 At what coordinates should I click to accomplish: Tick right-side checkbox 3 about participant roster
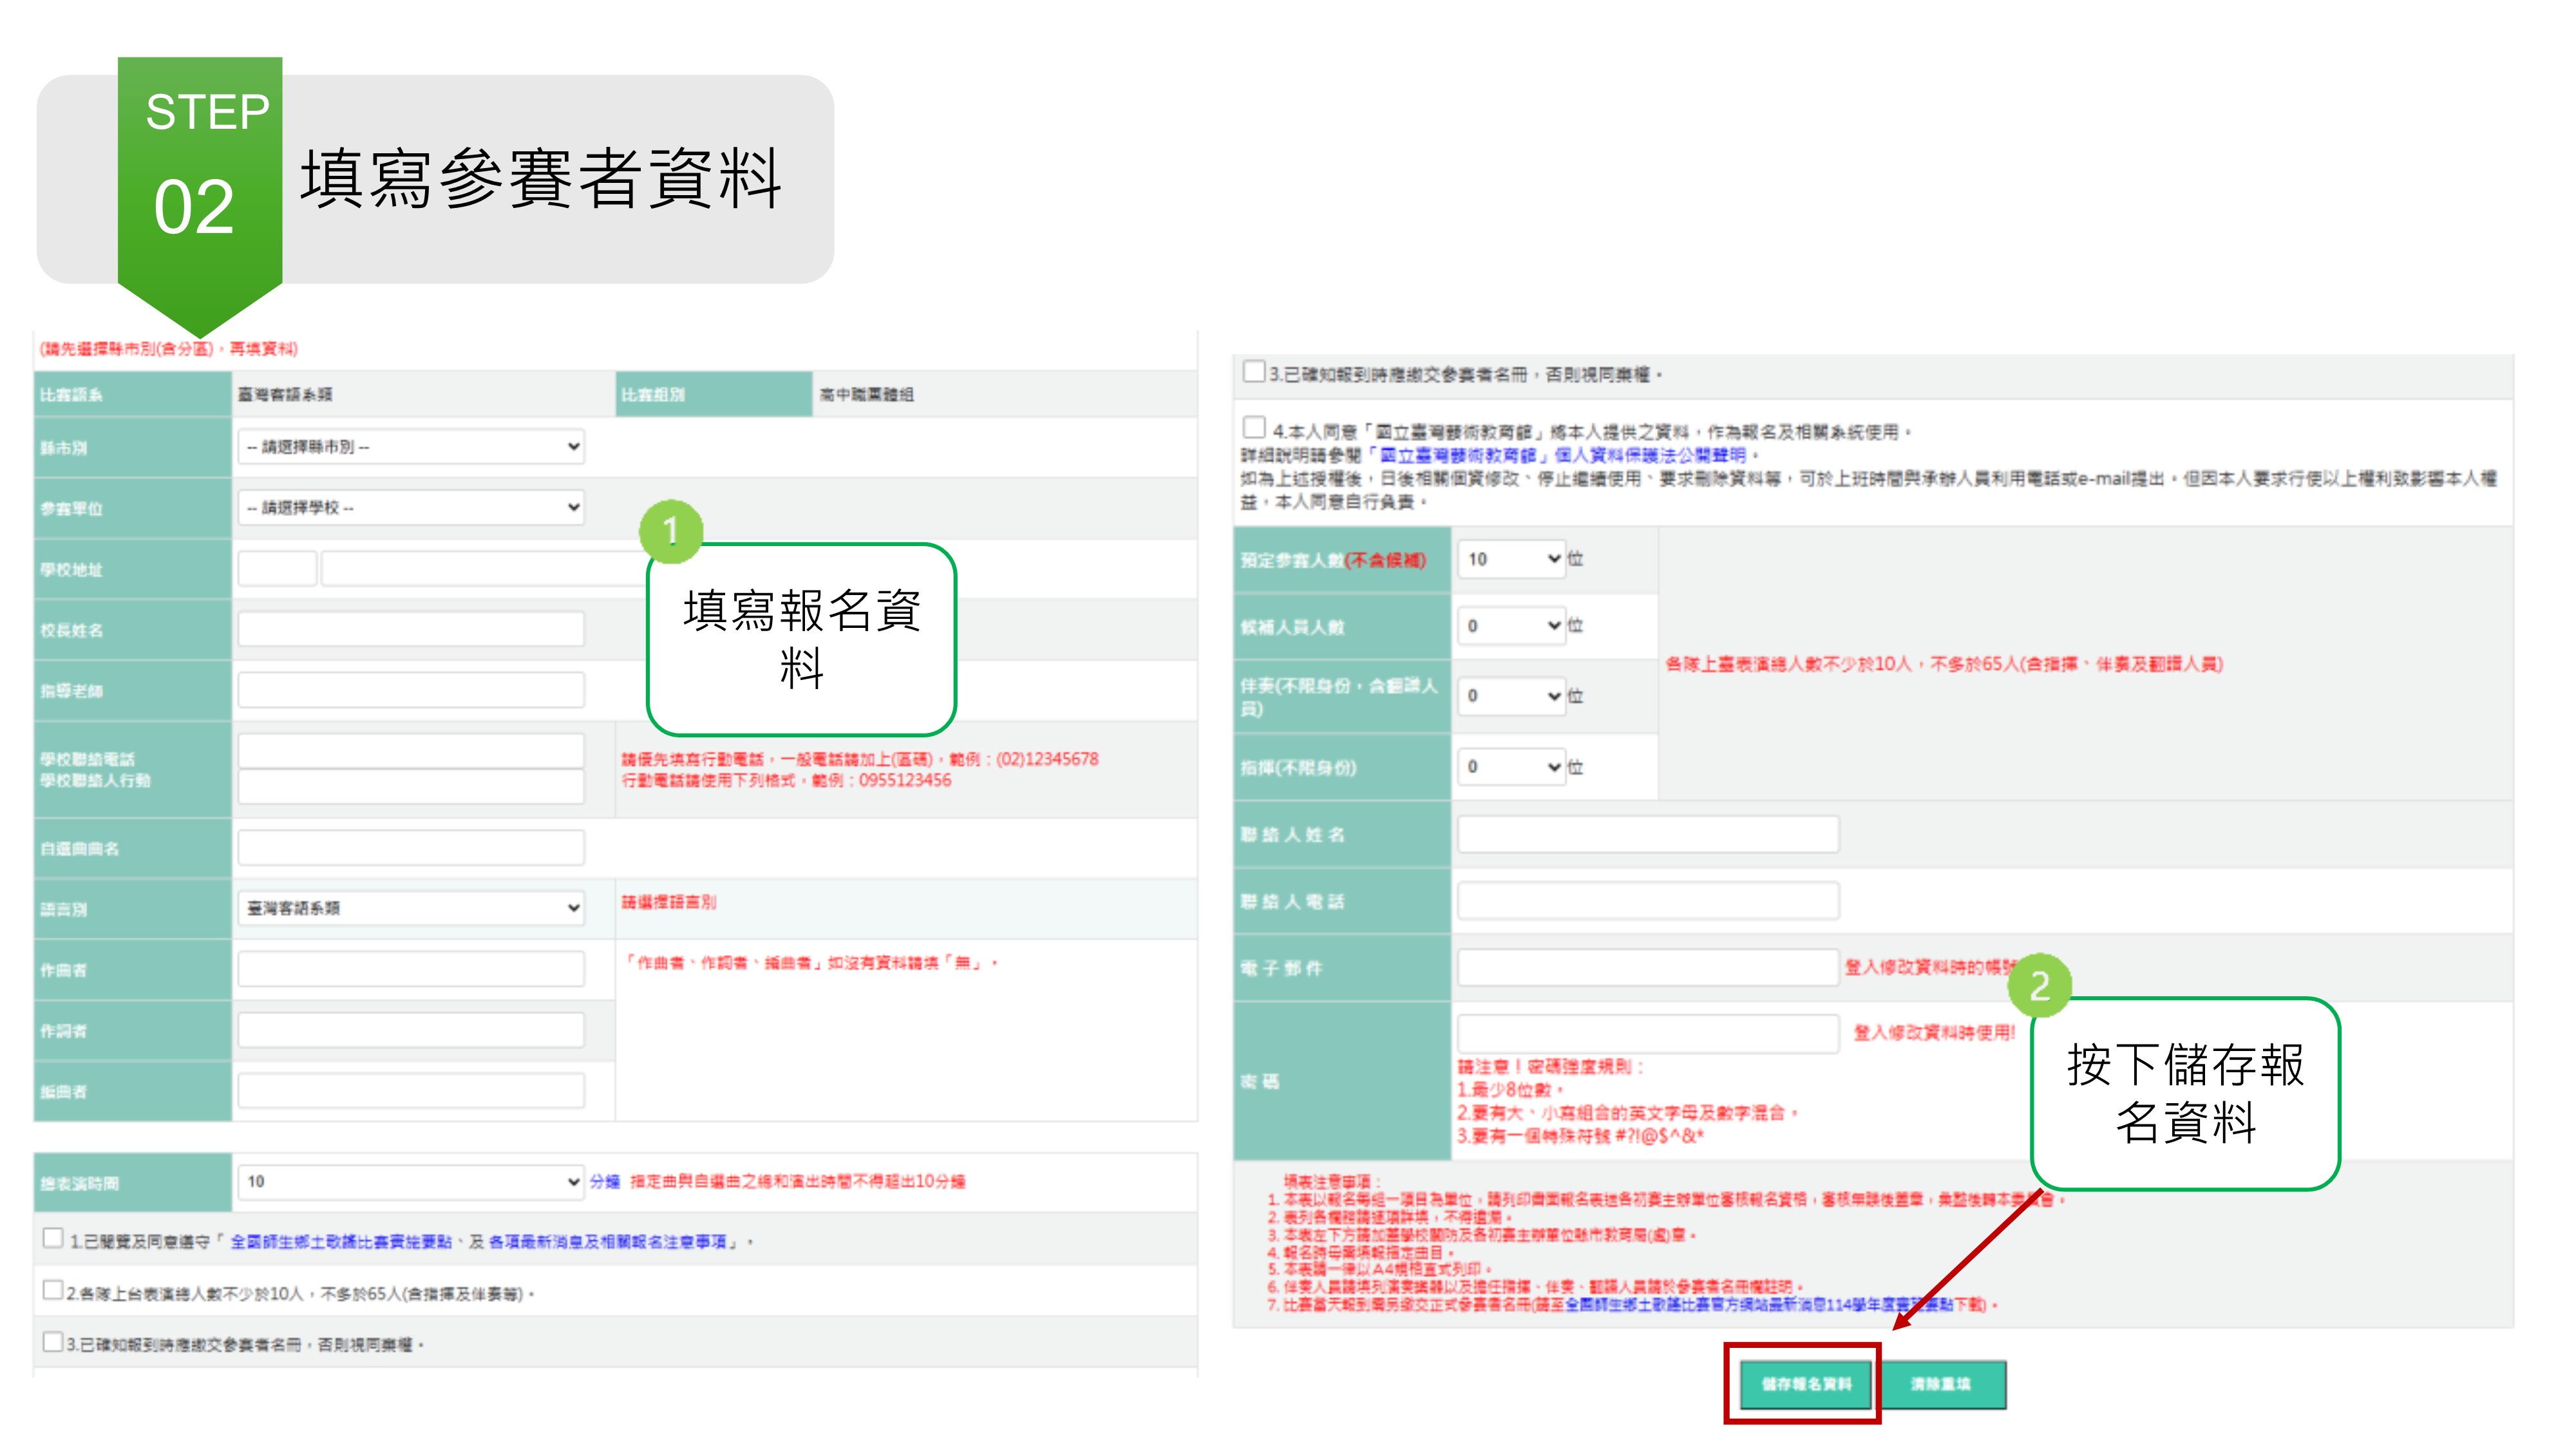[1254, 372]
